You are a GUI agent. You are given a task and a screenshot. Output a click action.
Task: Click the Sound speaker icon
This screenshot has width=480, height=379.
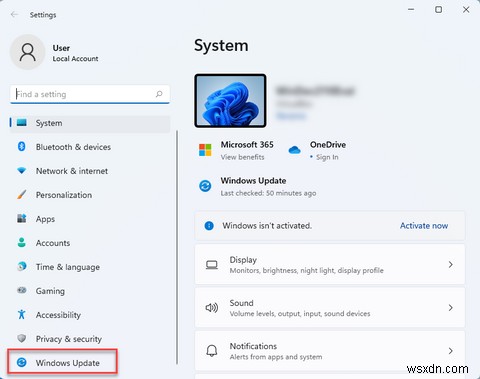(x=212, y=308)
